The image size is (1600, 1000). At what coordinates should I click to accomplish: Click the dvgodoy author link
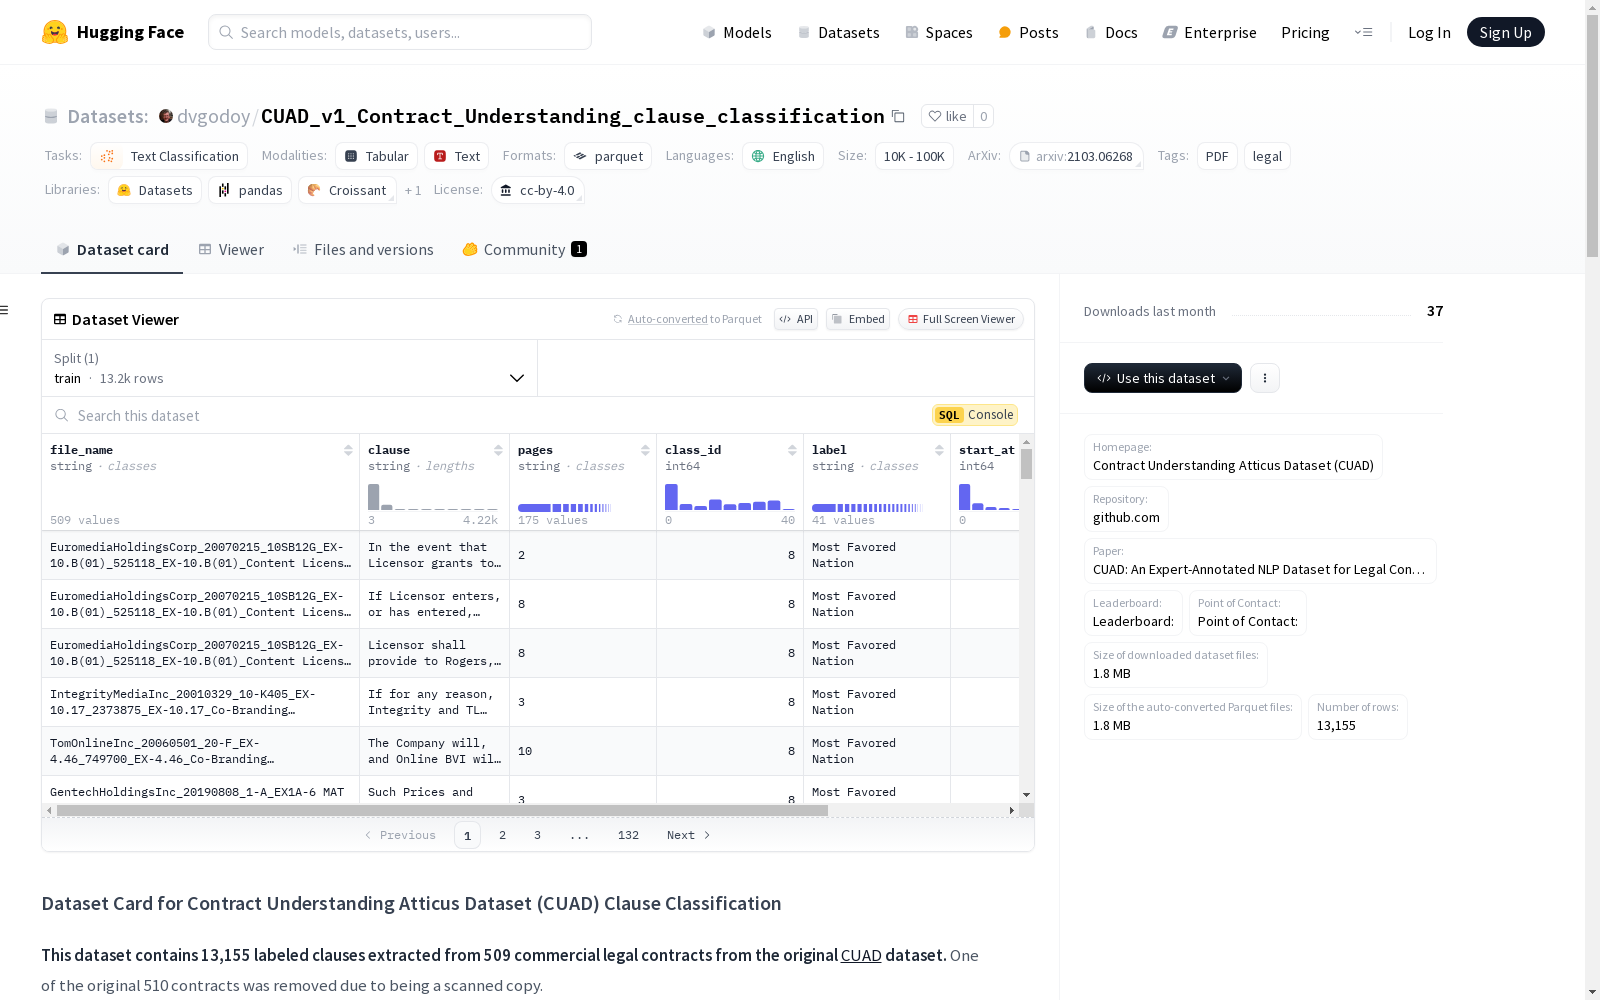click(213, 117)
